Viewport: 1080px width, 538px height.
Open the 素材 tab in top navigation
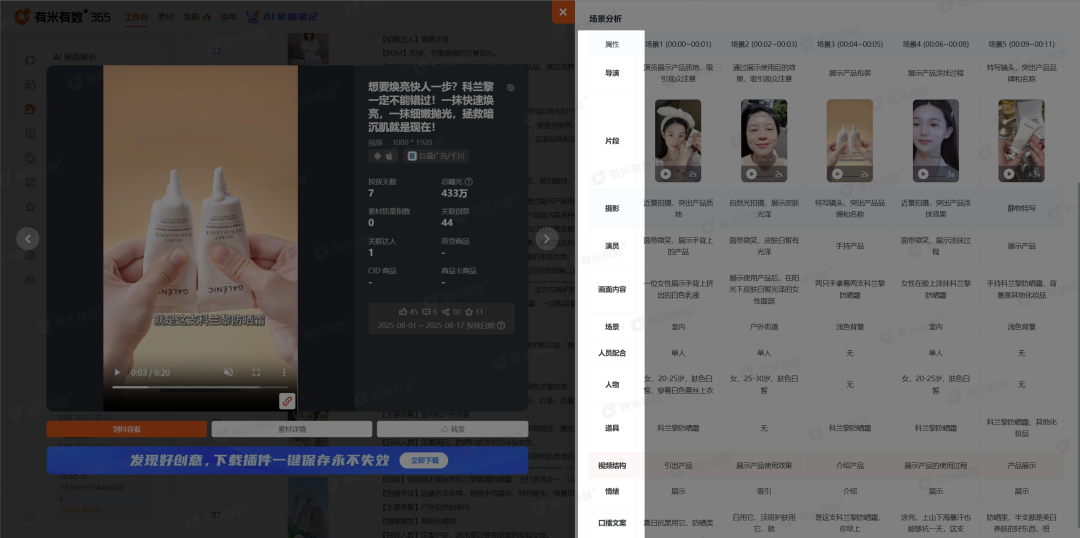tap(166, 17)
